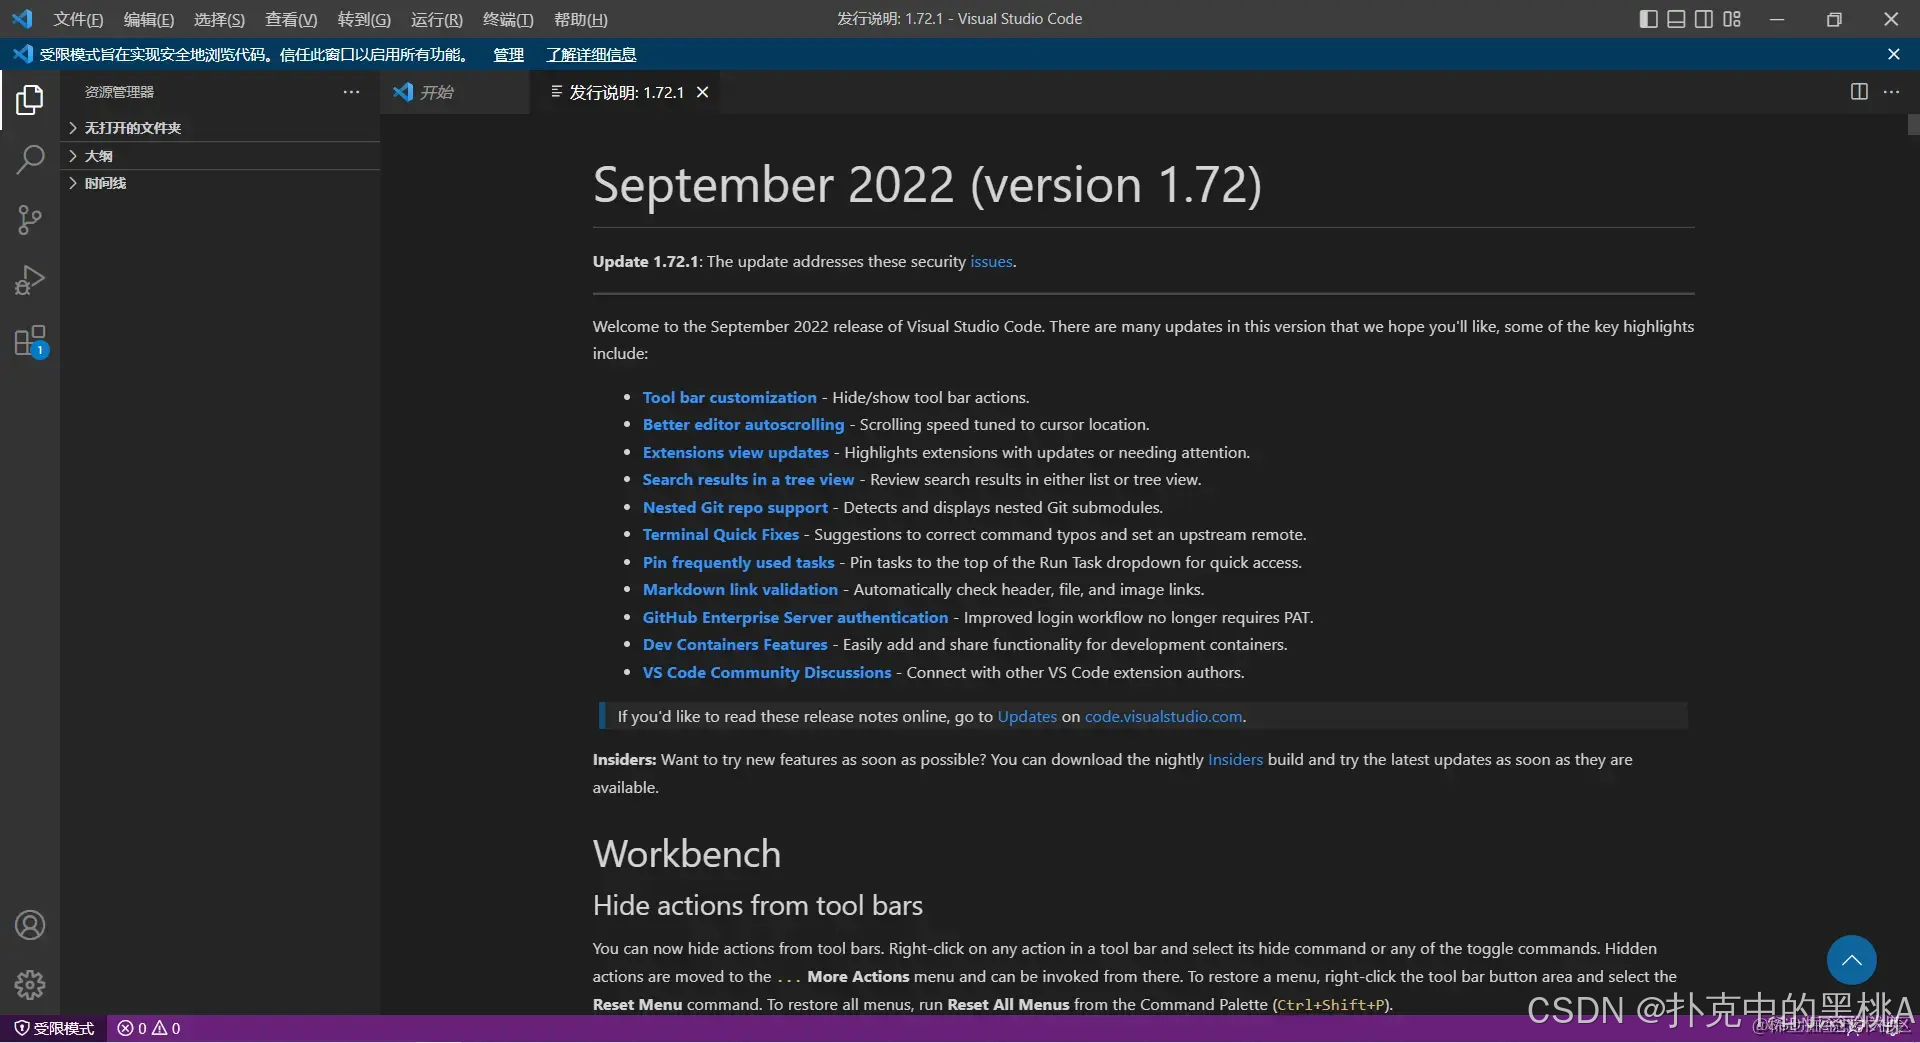Open Dev Containers Features link
The width and height of the screenshot is (1920, 1043).
735,644
